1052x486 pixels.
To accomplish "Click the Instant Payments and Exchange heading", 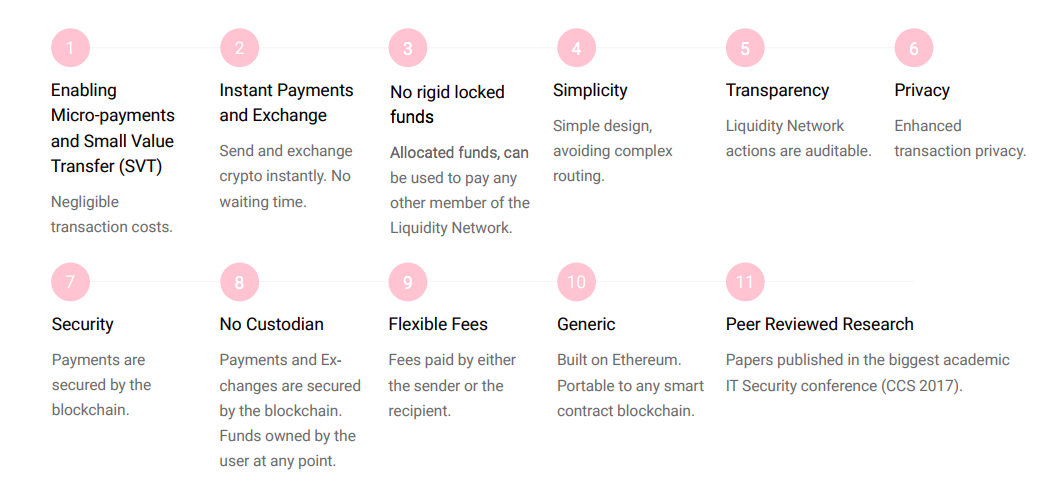I will point(286,103).
